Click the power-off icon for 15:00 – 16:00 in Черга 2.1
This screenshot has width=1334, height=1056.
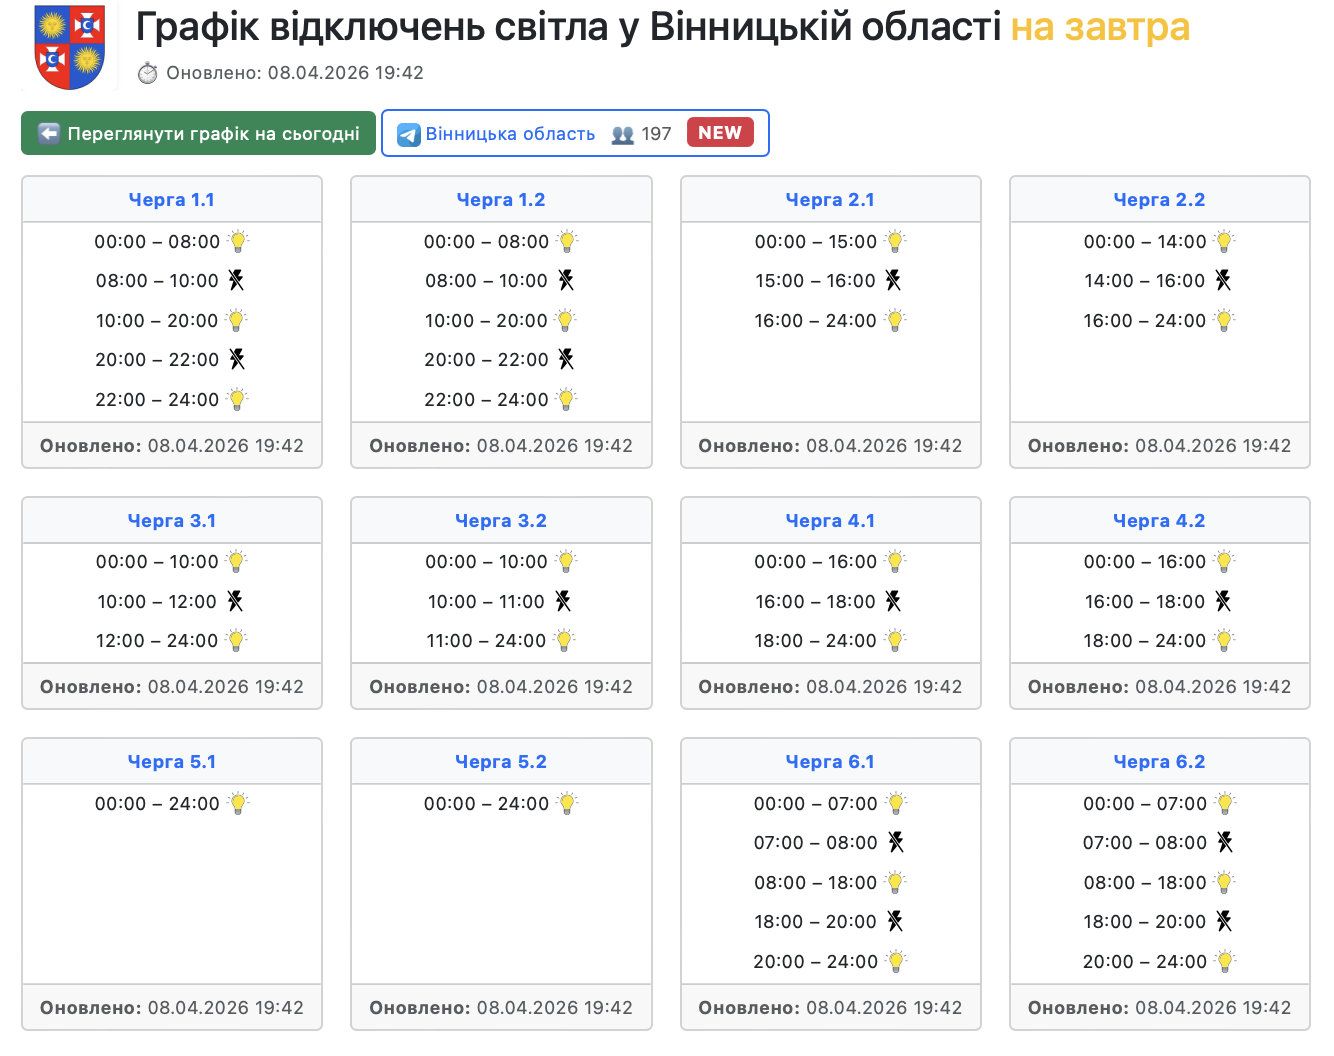coord(893,280)
